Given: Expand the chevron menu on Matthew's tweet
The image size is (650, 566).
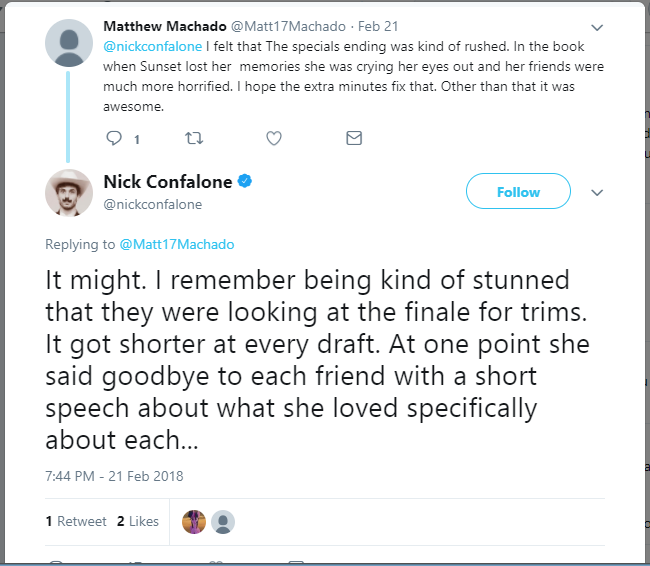Looking at the screenshot, I should (597, 27).
